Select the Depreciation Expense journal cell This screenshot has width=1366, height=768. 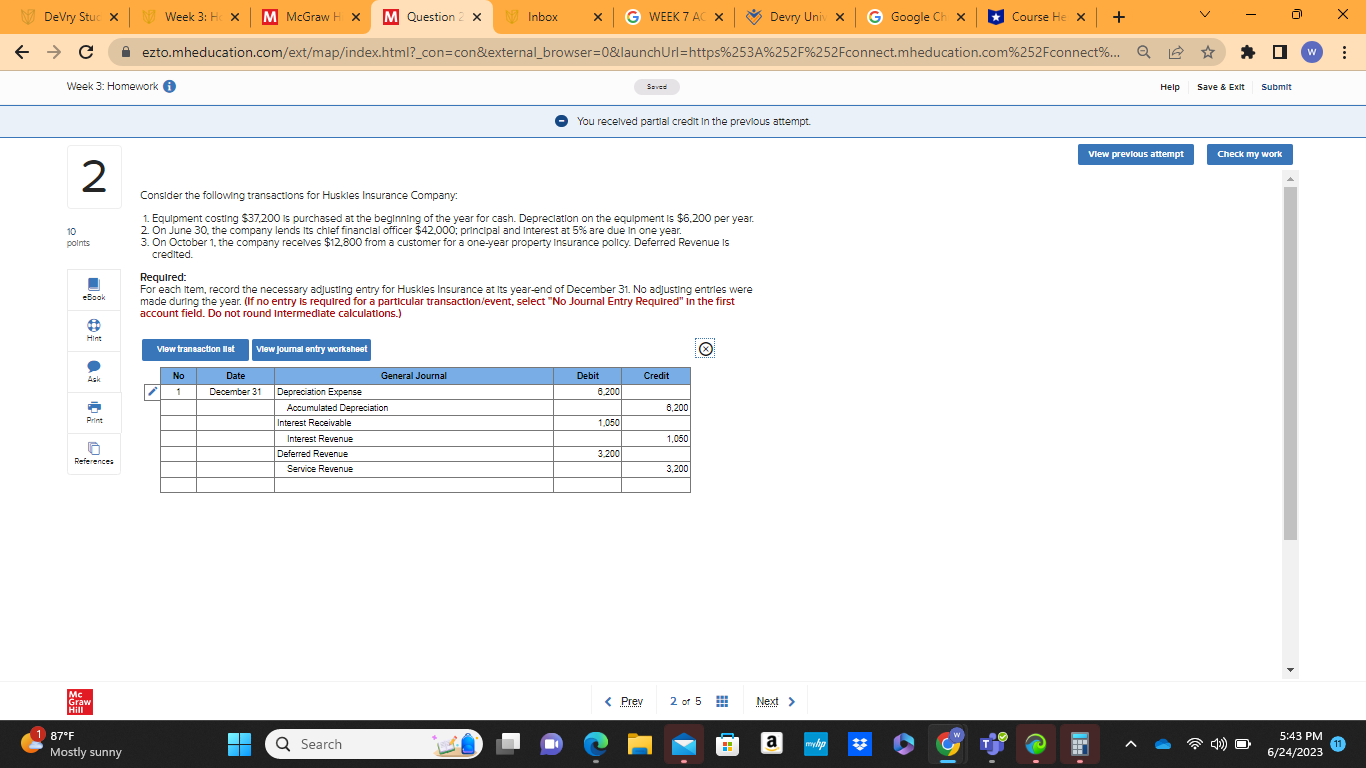tap(414, 392)
